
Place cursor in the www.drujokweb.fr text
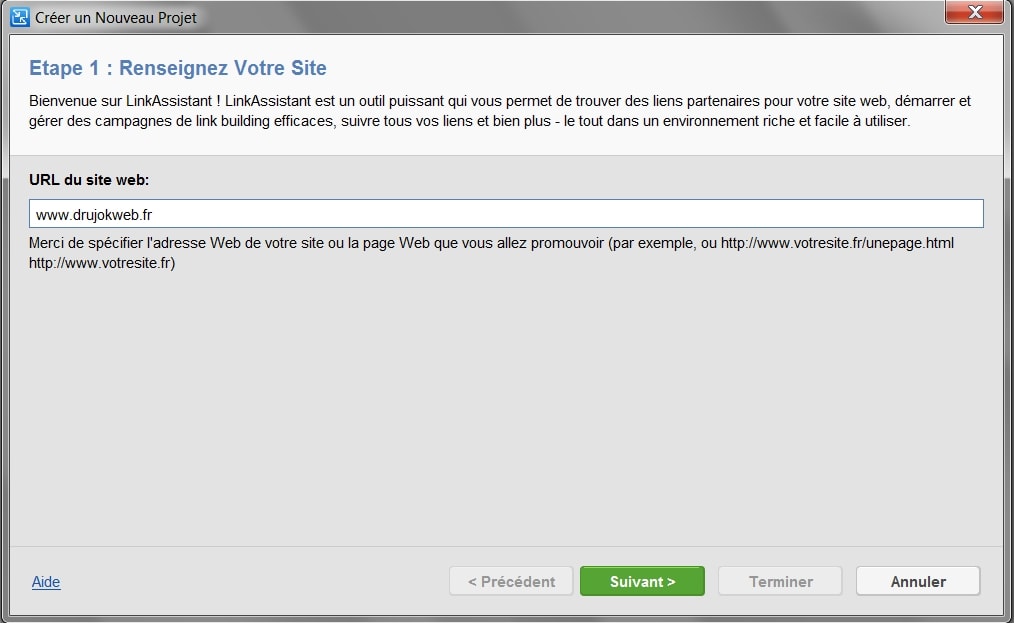click(94, 215)
